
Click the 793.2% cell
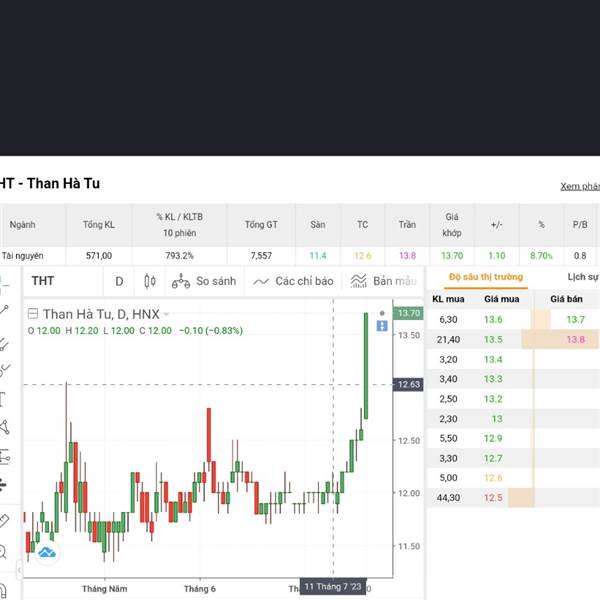click(179, 256)
